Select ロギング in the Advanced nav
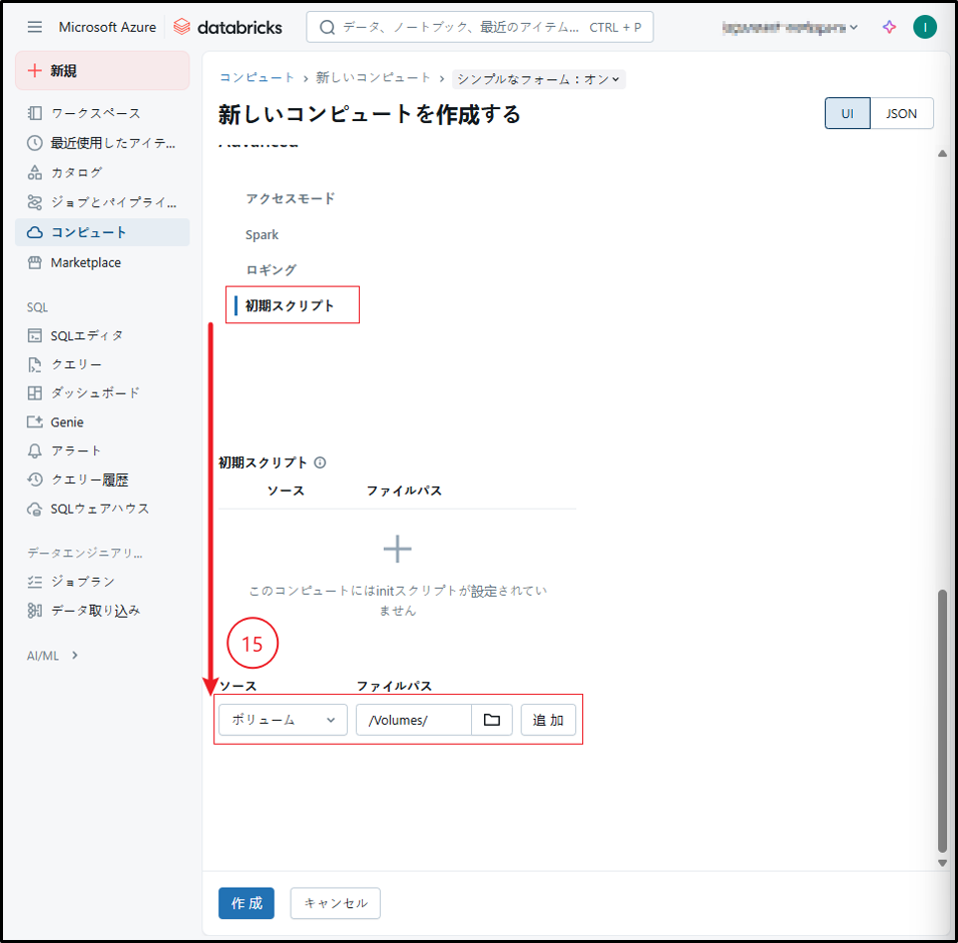Screen dimensions: 958x943 [271, 270]
